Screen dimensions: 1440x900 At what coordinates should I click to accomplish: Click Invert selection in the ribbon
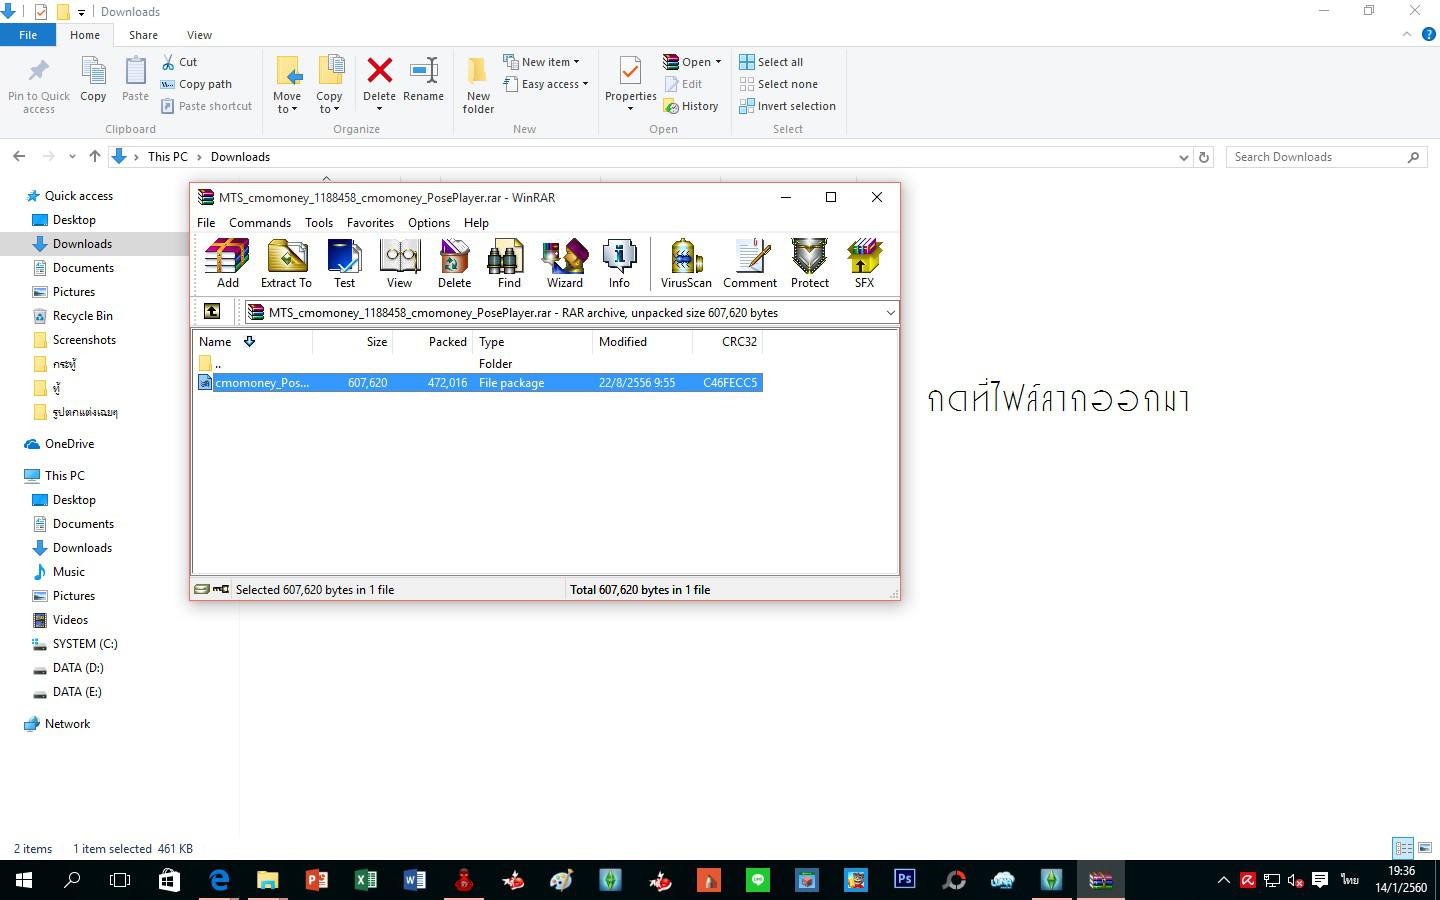(787, 106)
